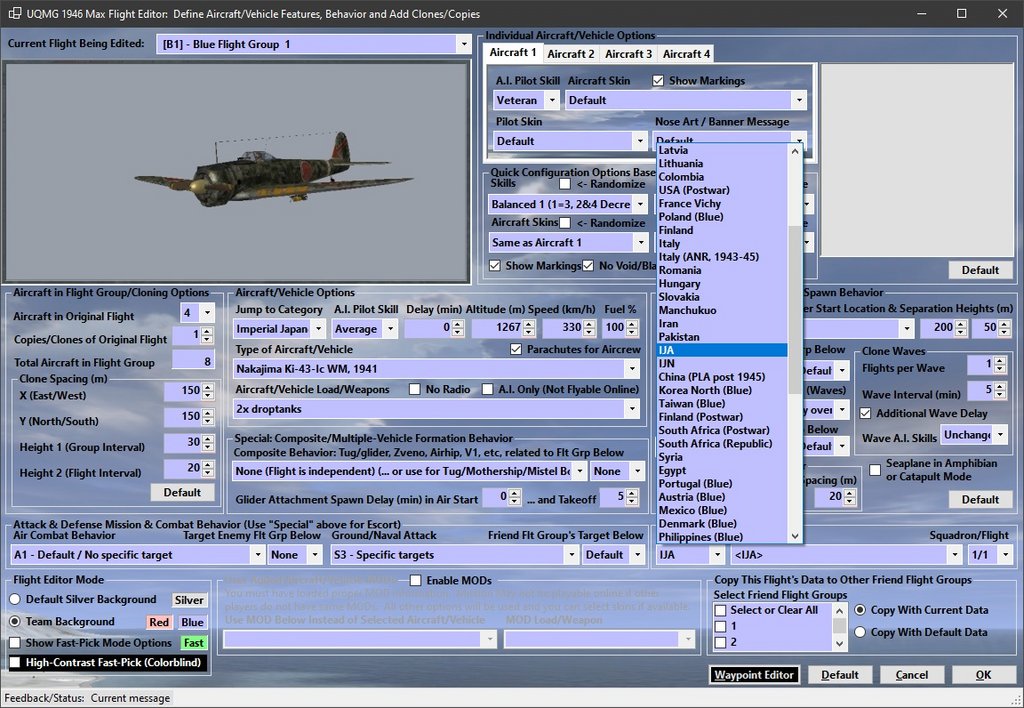
Task: Pick Romania in the dropdown list
Action: (x=679, y=270)
